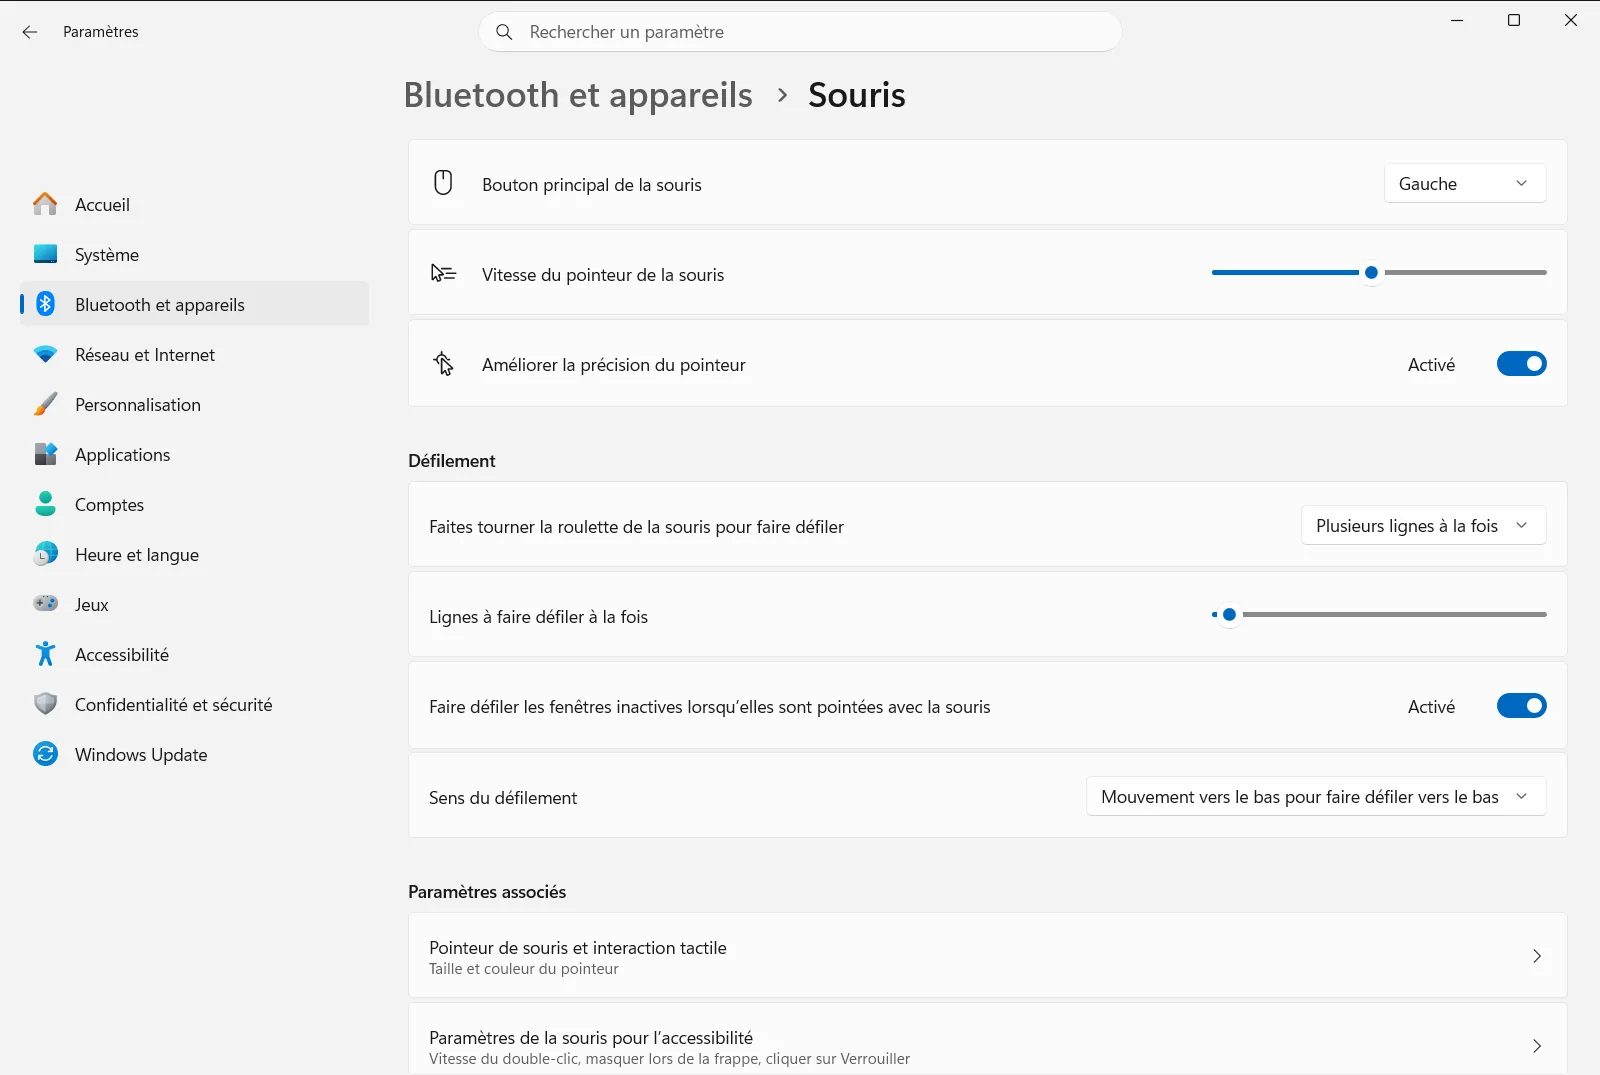Click the Personnalisation paintbrush icon

45,404
